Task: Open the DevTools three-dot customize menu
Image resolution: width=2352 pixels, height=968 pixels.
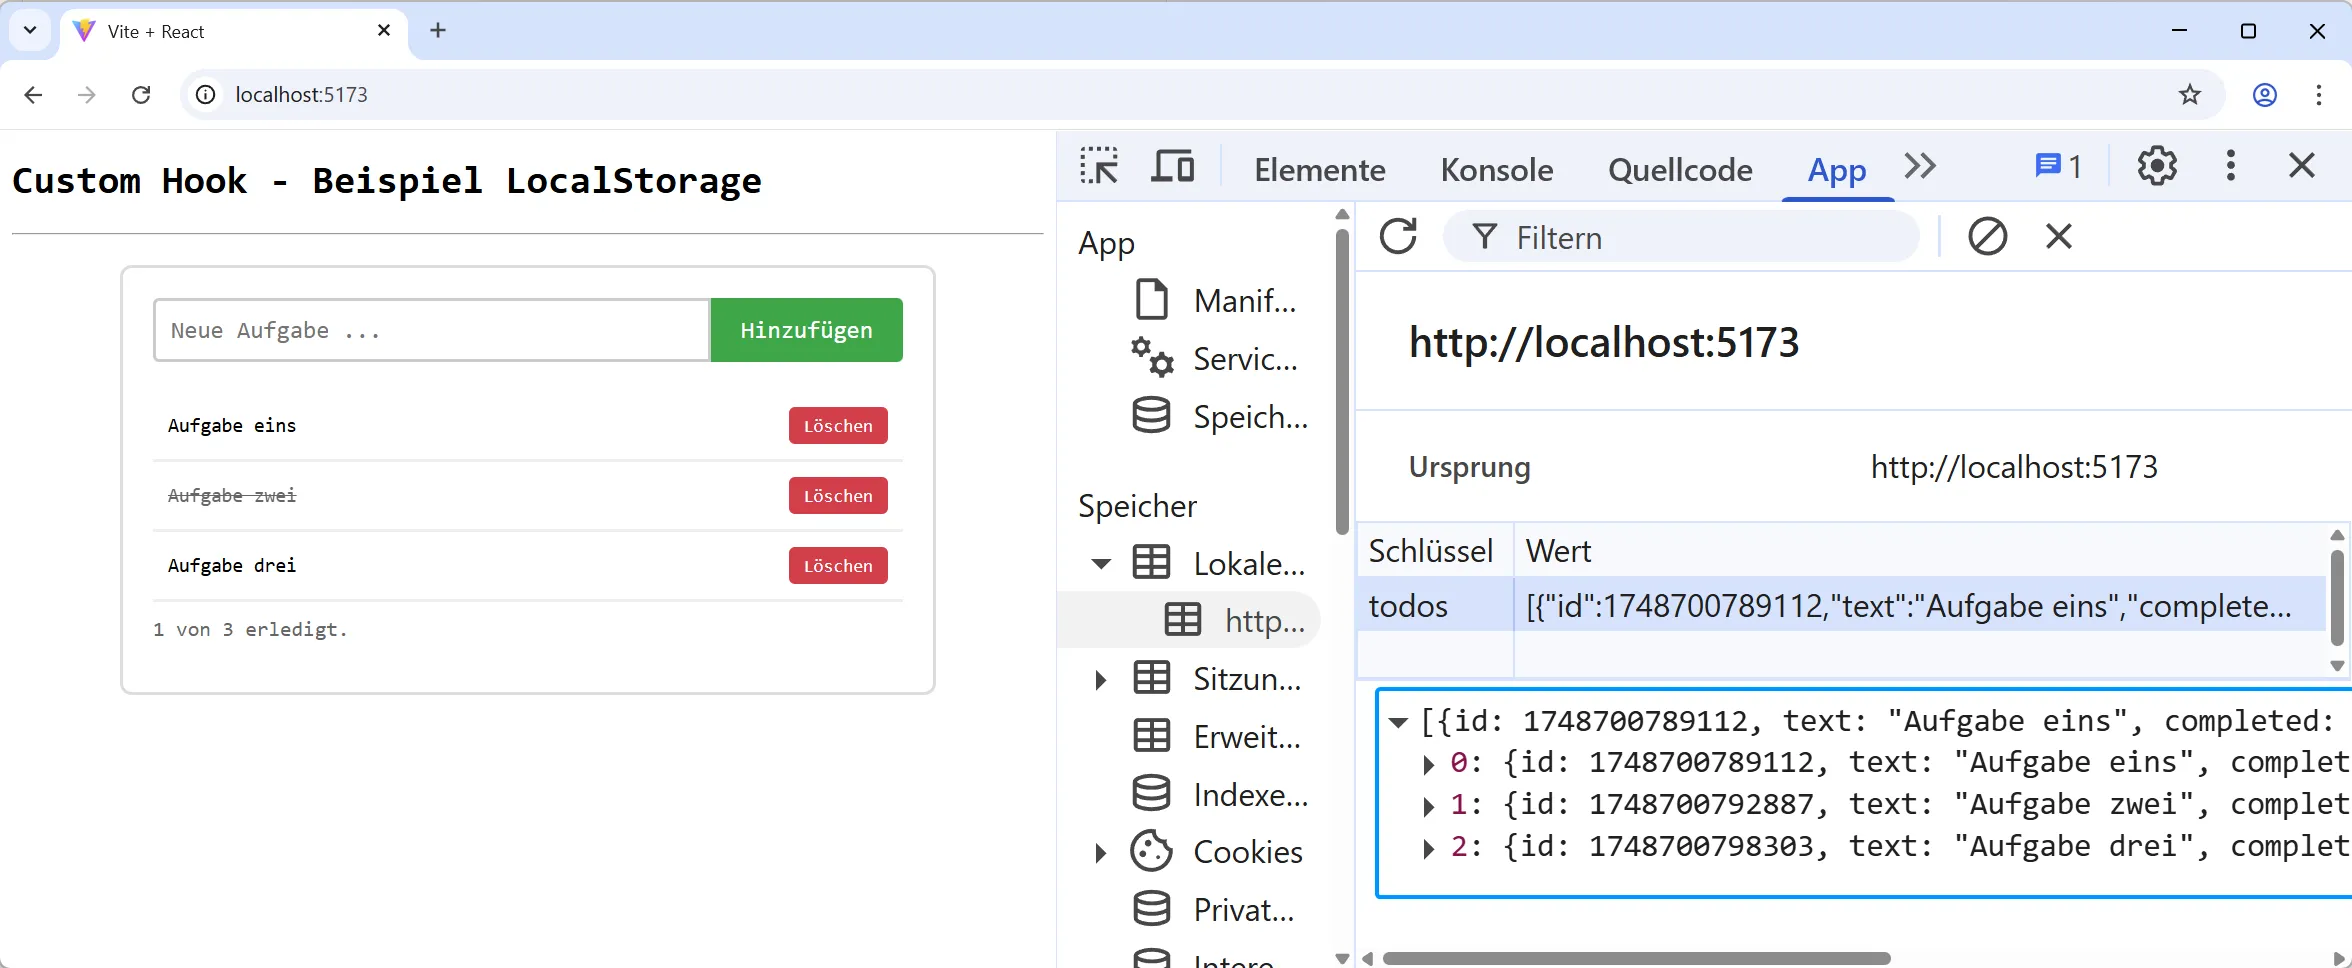Action: pyautogui.click(x=2230, y=166)
